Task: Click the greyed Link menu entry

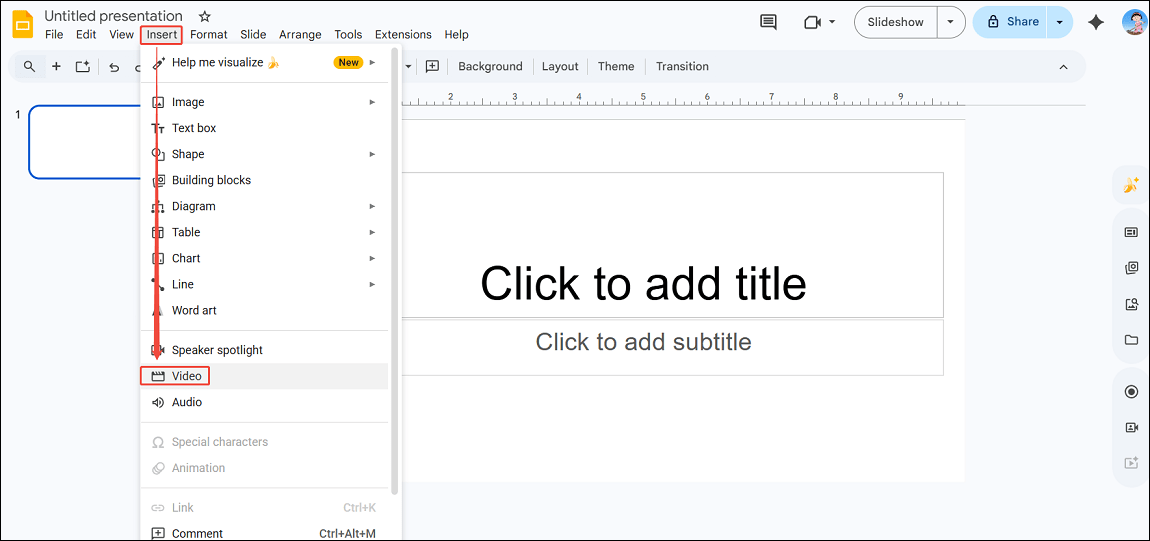Action: [x=264, y=507]
